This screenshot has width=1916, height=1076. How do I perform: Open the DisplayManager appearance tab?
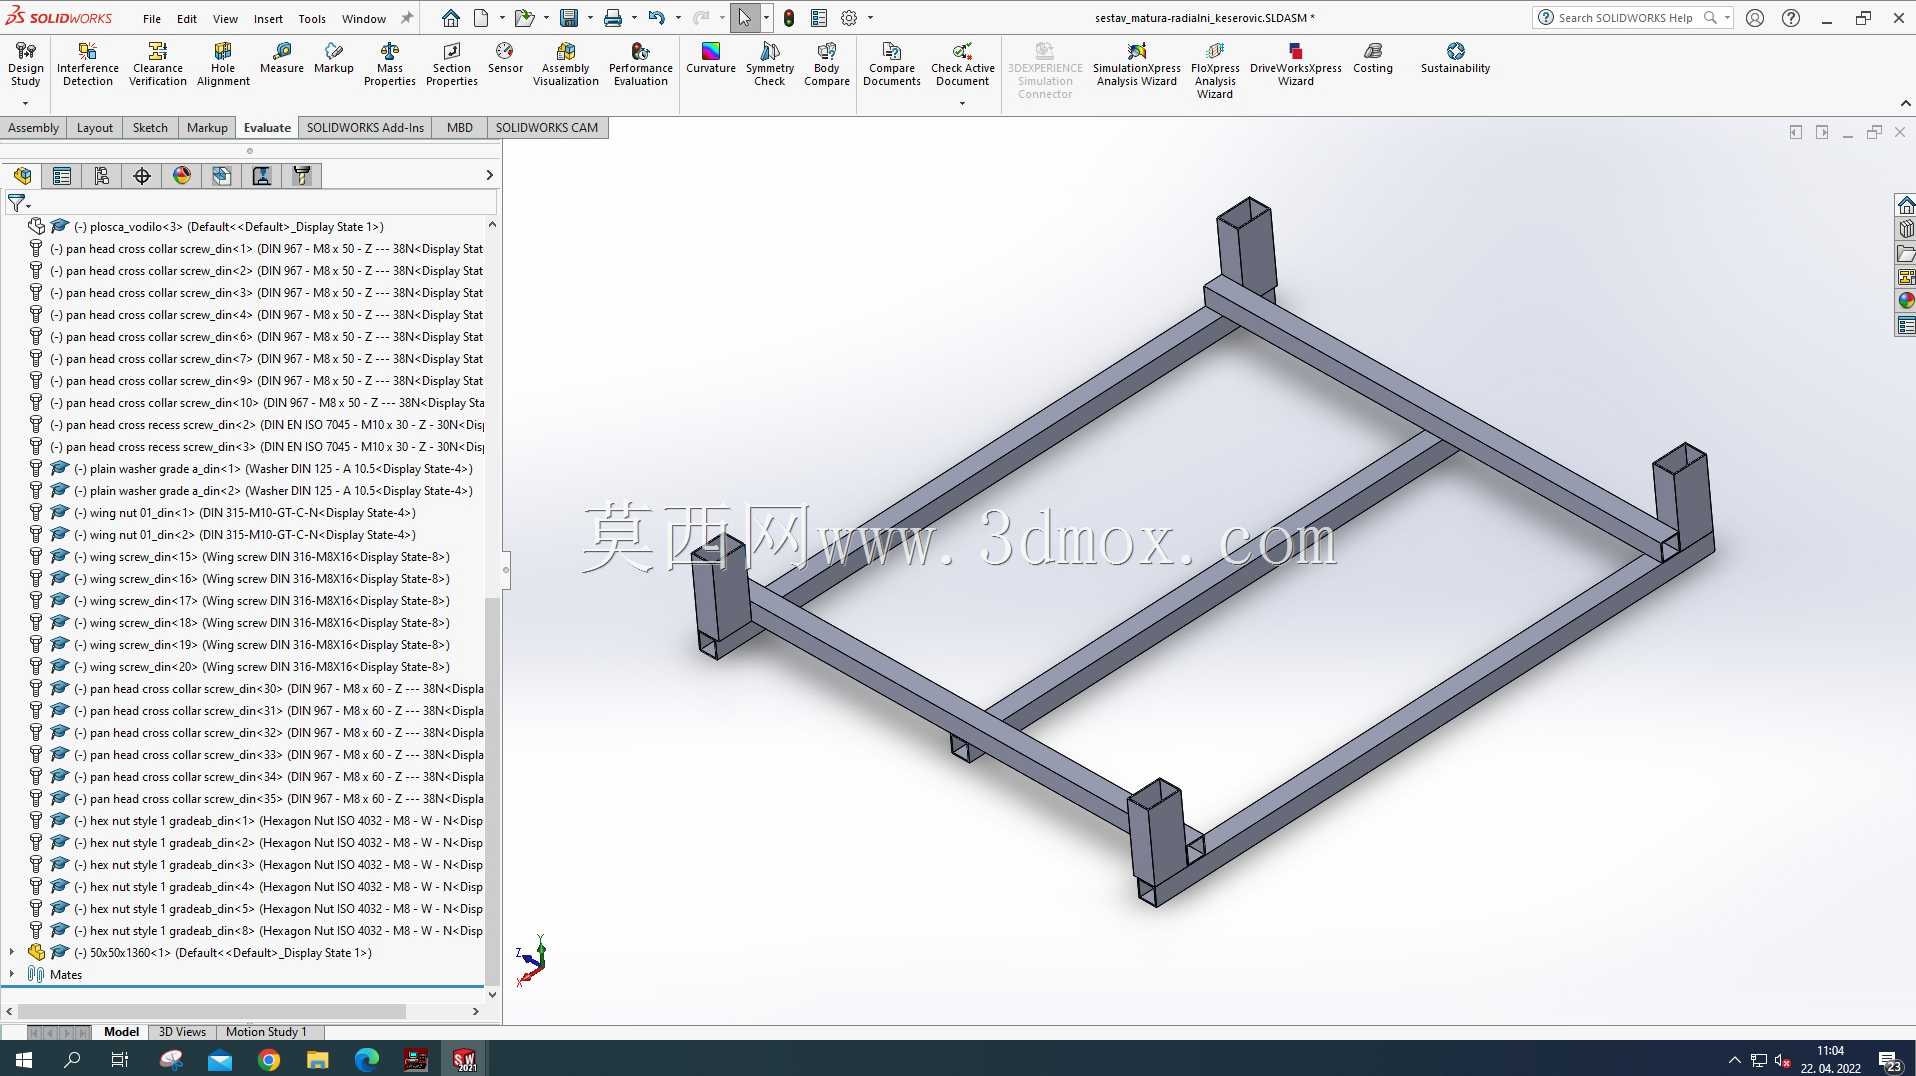[x=182, y=176]
